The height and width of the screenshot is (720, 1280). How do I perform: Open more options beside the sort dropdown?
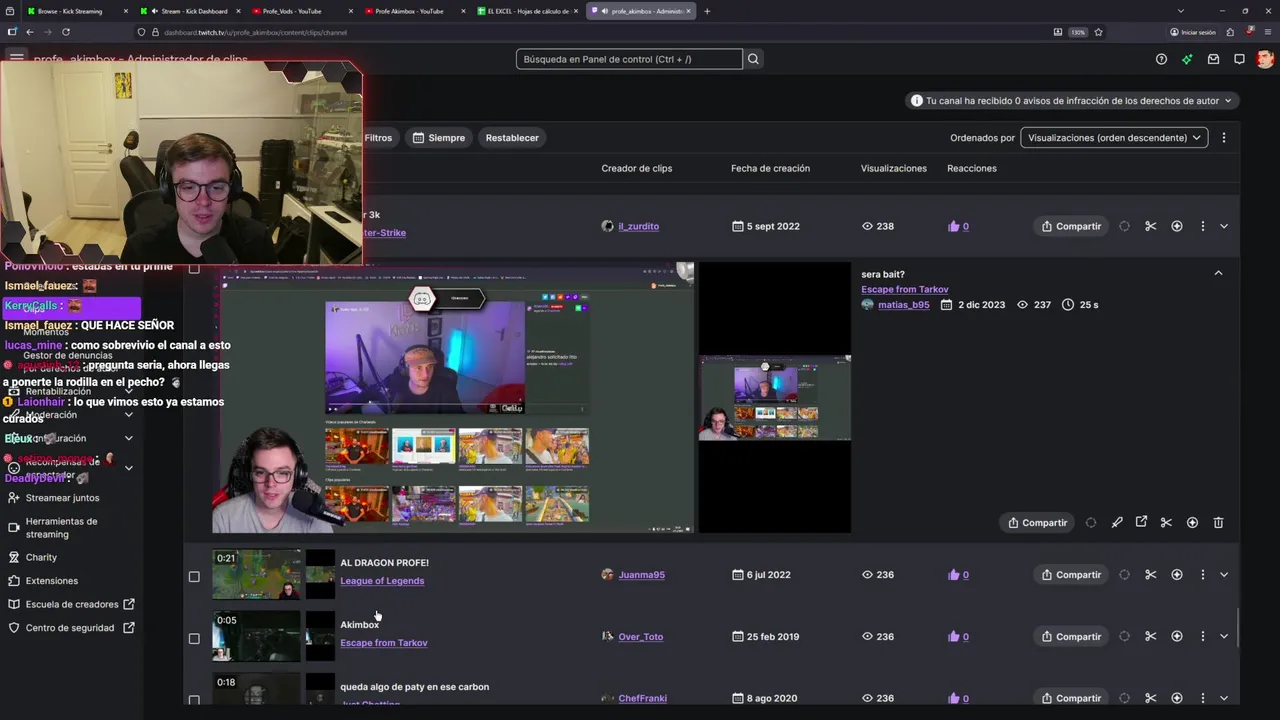(x=1224, y=138)
